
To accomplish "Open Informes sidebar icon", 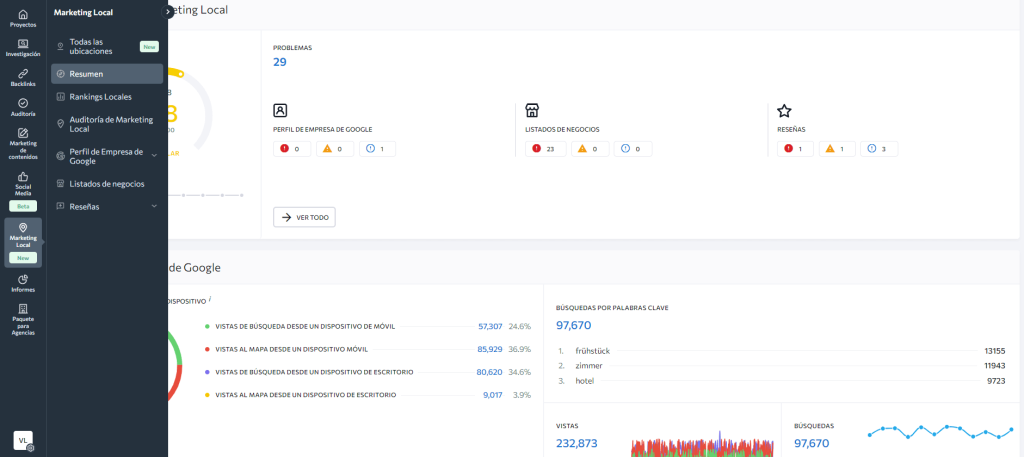I will point(22,283).
